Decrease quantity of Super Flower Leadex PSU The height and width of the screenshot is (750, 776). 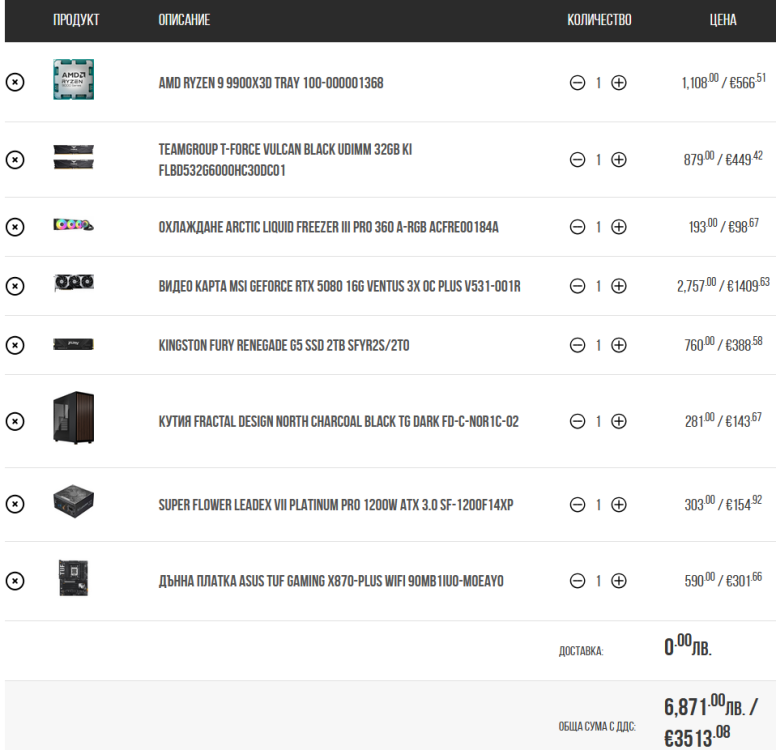(x=577, y=504)
